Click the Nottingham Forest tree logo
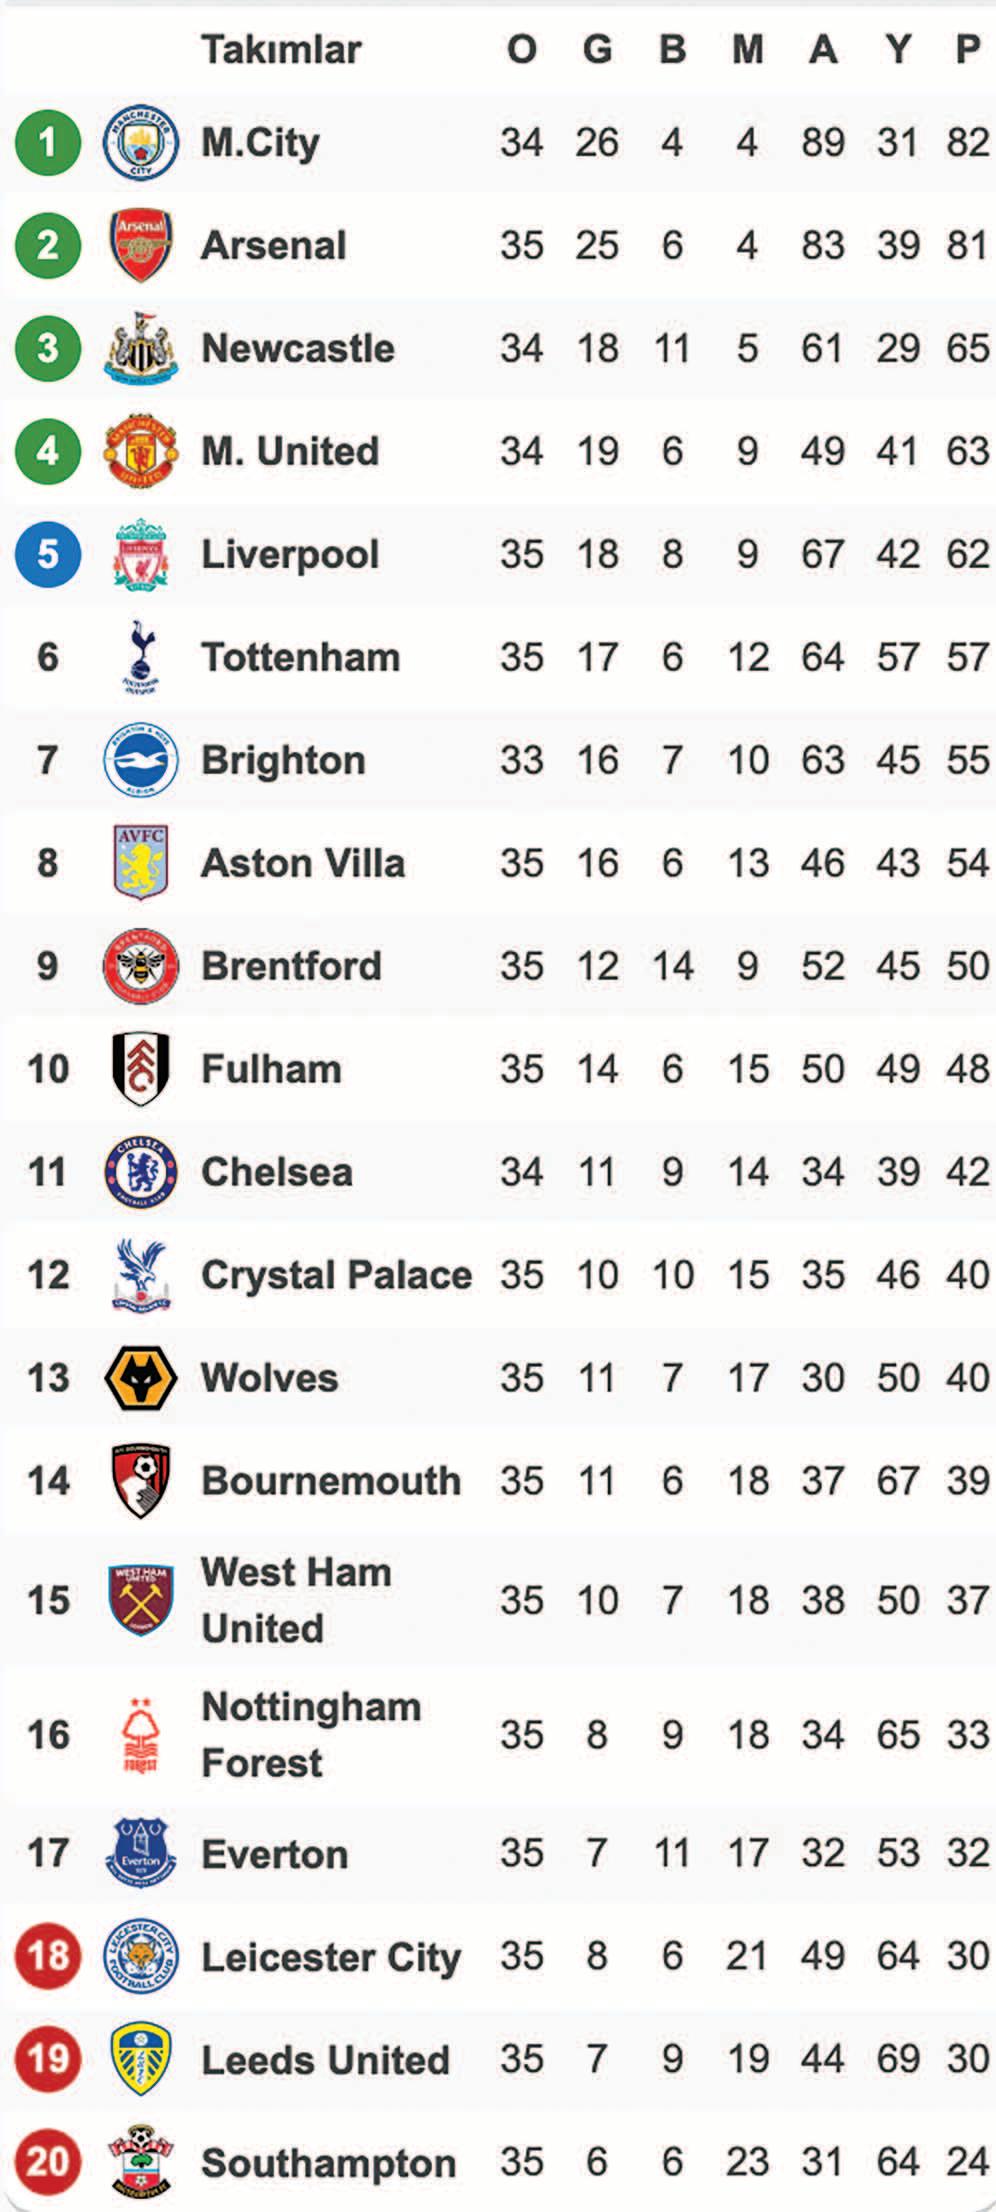This screenshot has width=996, height=2212. (141, 1735)
